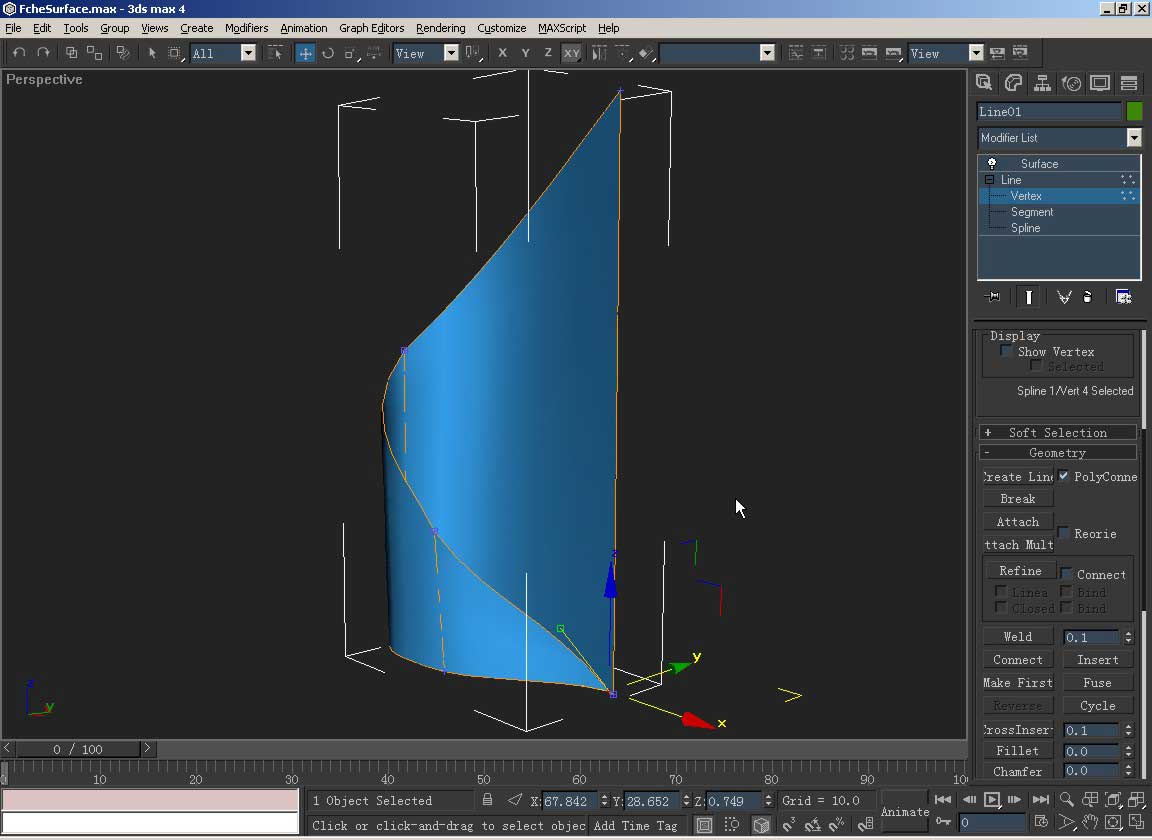Open the Modifiers menu

(x=246, y=28)
